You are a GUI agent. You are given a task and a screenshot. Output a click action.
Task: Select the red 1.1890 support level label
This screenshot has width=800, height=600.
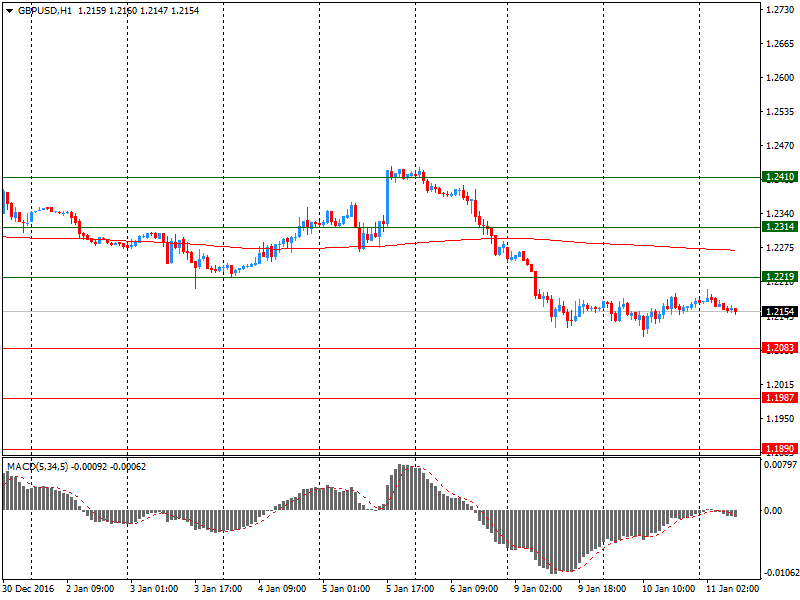pyautogui.click(x=780, y=449)
